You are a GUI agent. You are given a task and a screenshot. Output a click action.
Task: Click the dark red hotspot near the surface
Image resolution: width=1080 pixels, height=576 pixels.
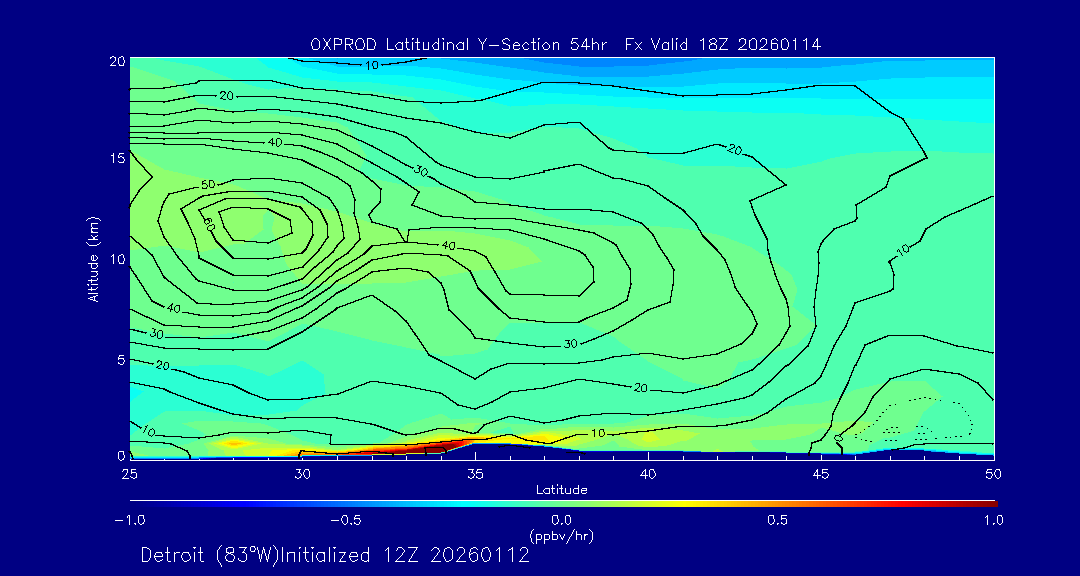pos(400,448)
